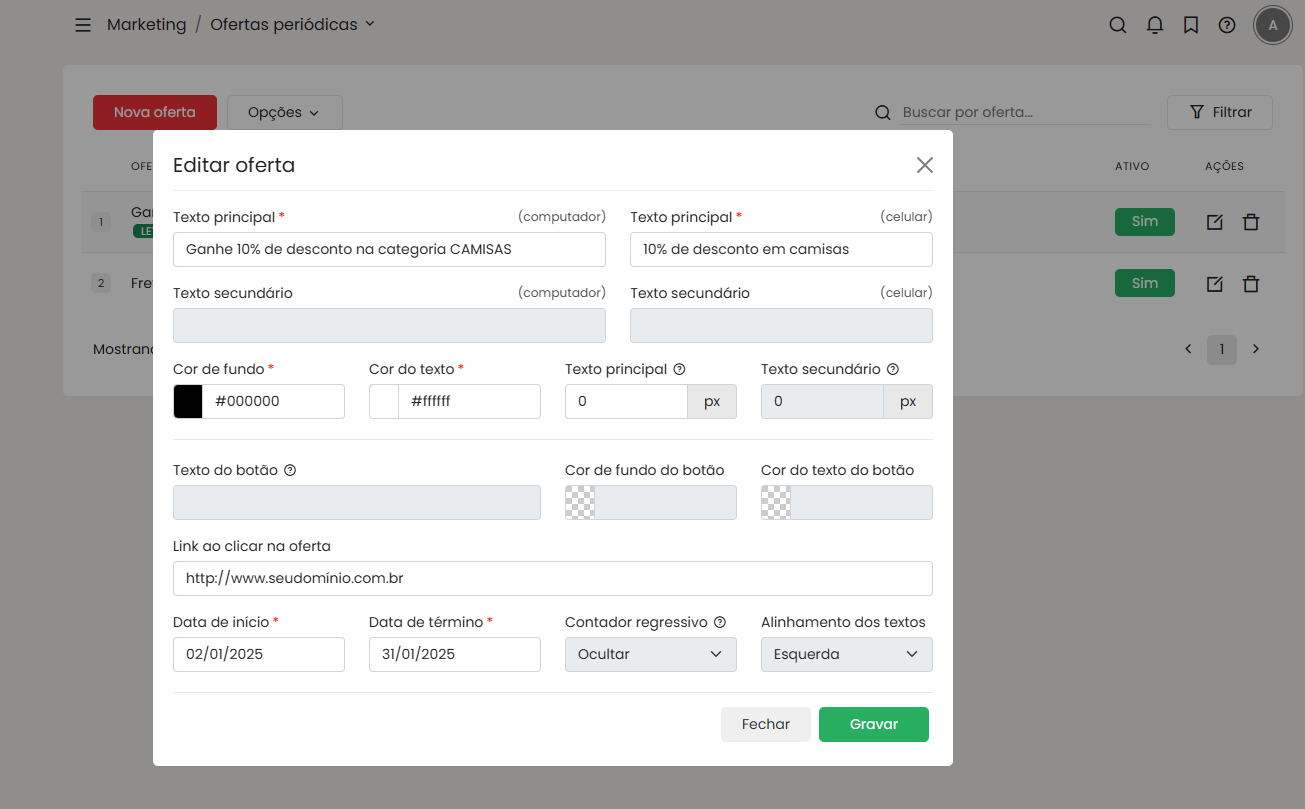The width and height of the screenshot is (1305, 809).
Task: Open the hamburger navigation menu
Action: pyautogui.click(x=83, y=25)
